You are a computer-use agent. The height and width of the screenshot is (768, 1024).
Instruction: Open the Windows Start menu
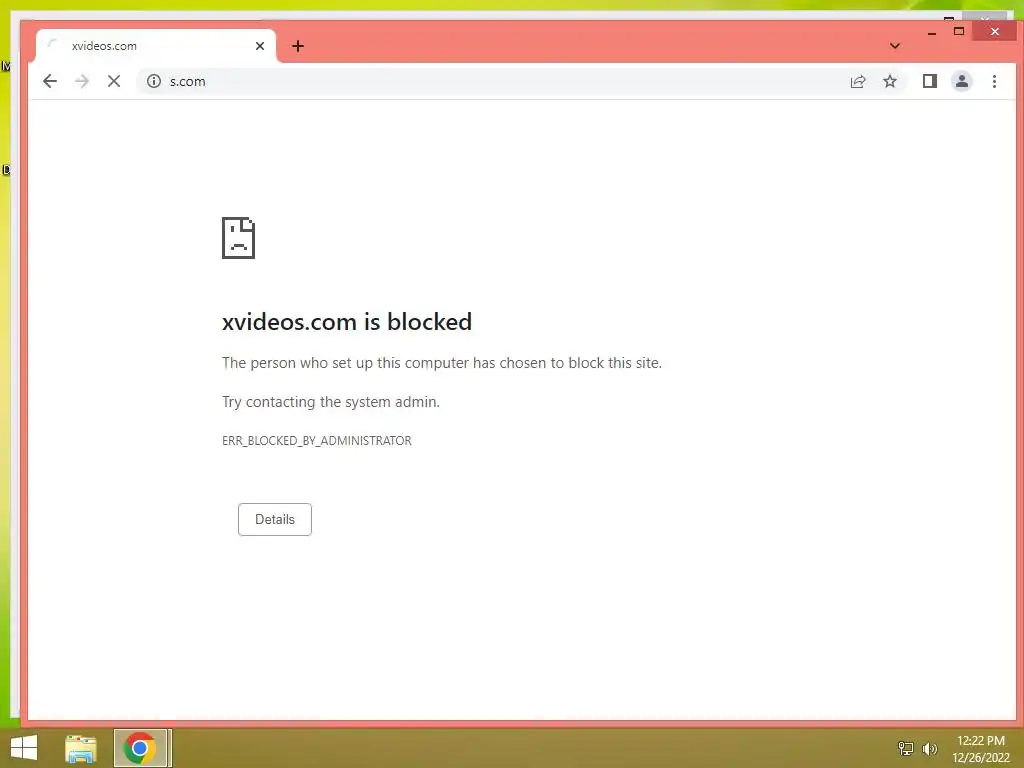pyautogui.click(x=24, y=748)
